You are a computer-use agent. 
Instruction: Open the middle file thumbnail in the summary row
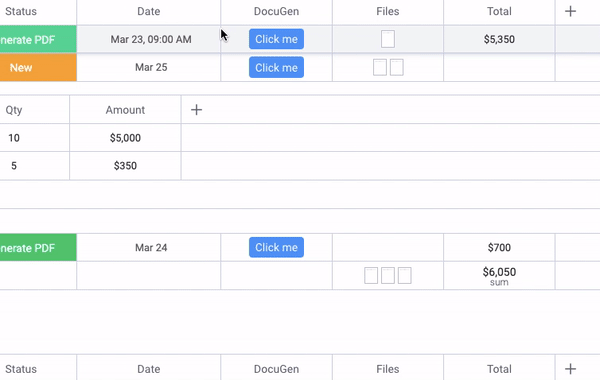click(388, 276)
